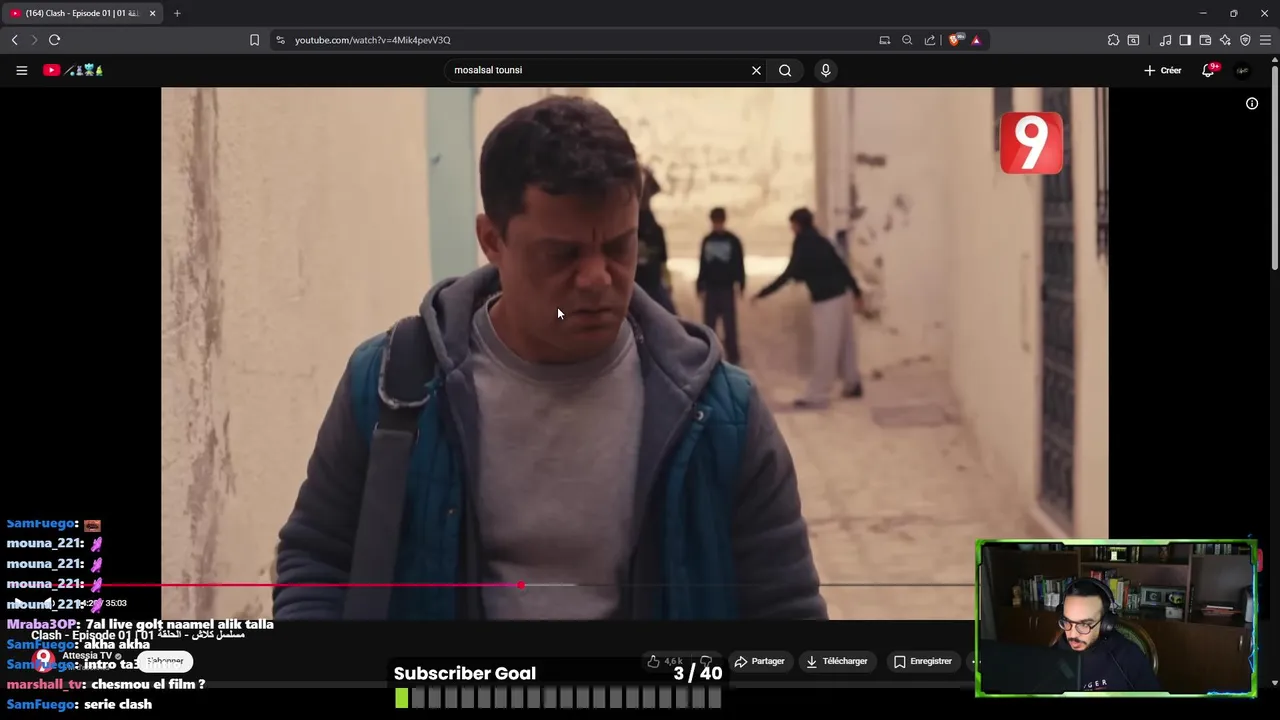Screen dimensions: 1280x720
Task: Click the channel 9 watermark logo
Action: coord(1031,143)
